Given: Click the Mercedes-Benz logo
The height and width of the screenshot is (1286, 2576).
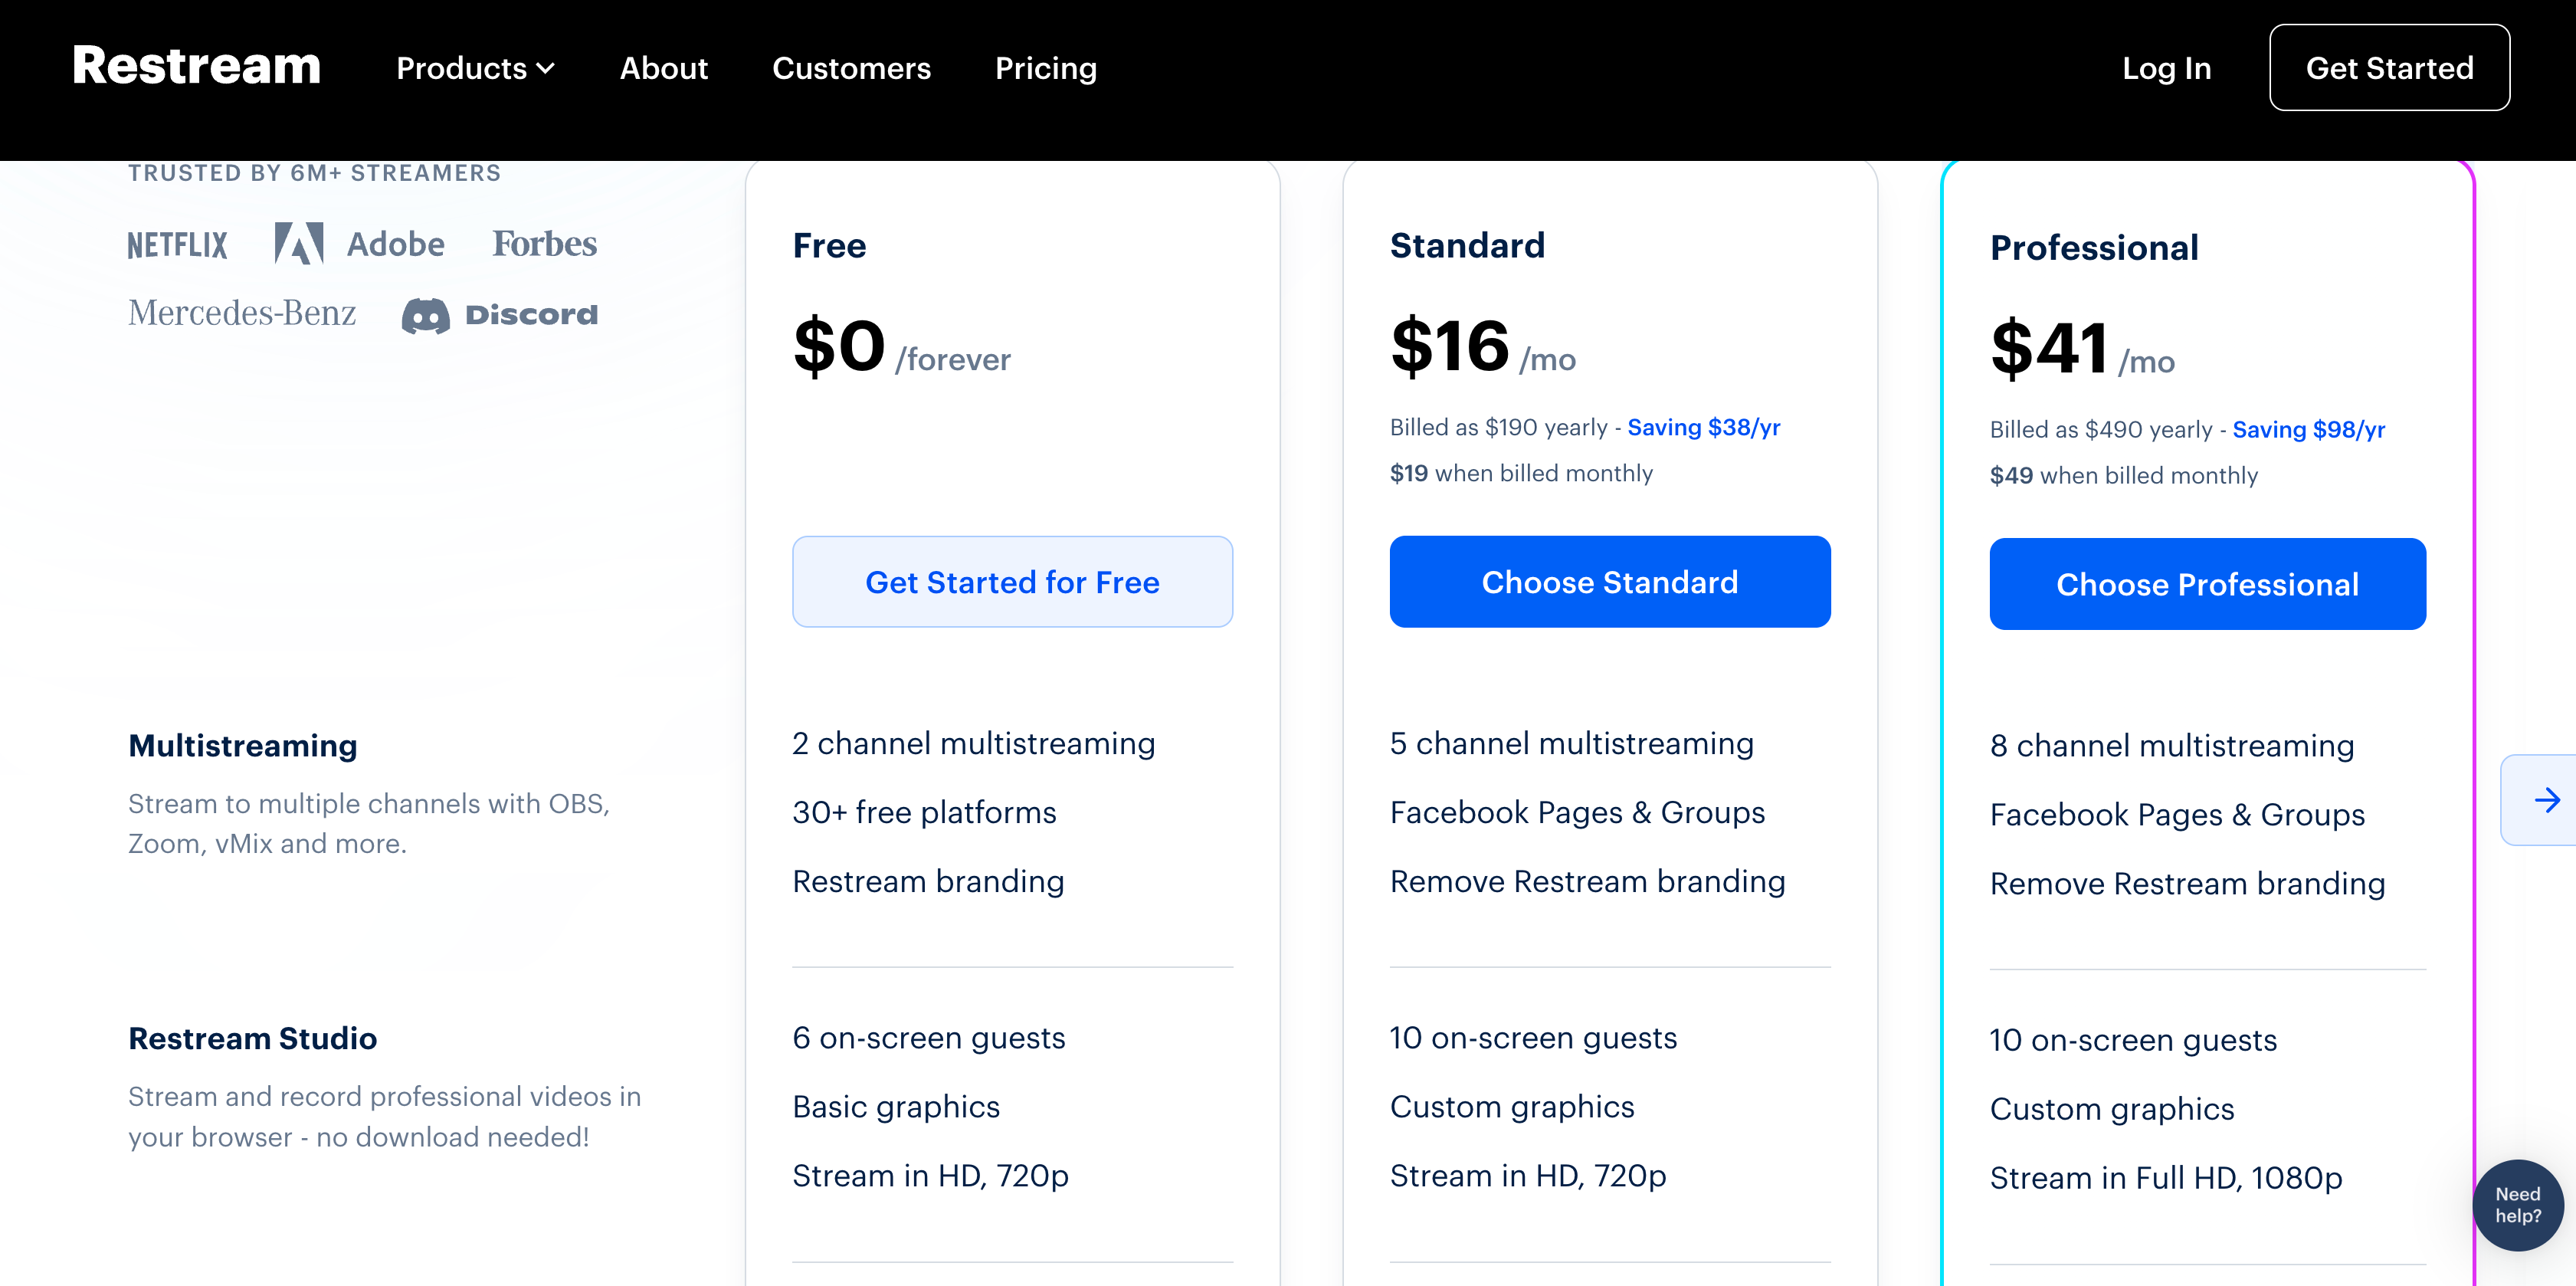Looking at the screenshot, I should pyautogui.click(x=242, y=314).
